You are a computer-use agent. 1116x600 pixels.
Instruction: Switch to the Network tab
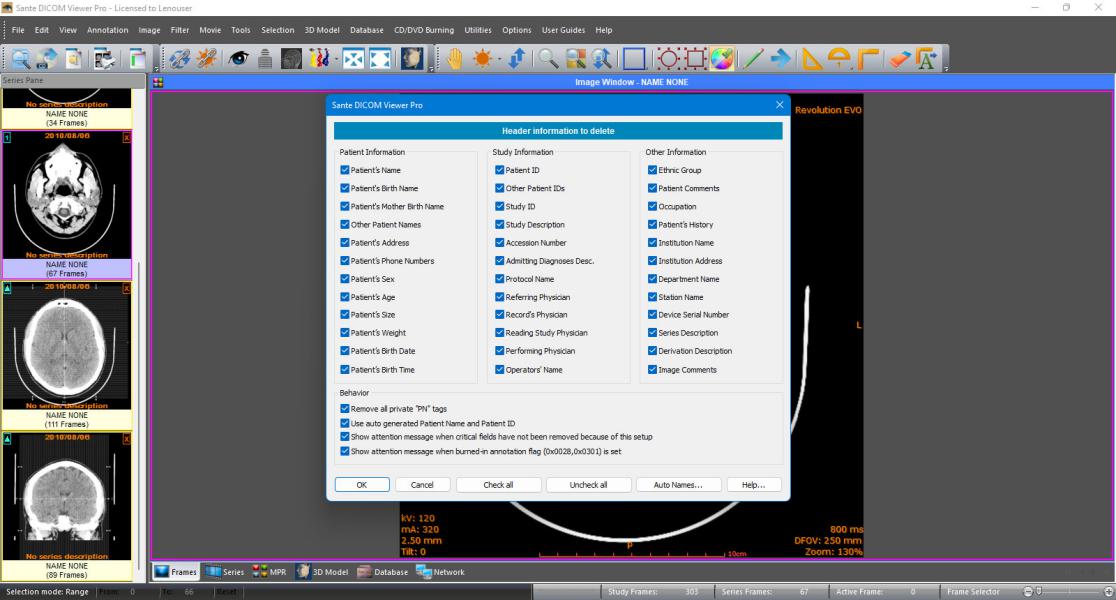click(441, 572)
